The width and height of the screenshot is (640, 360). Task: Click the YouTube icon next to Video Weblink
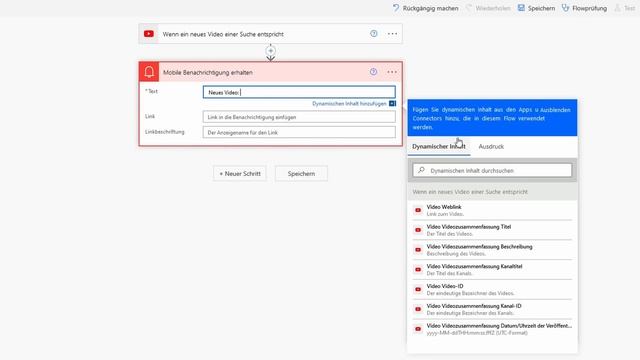click(418, 210)
